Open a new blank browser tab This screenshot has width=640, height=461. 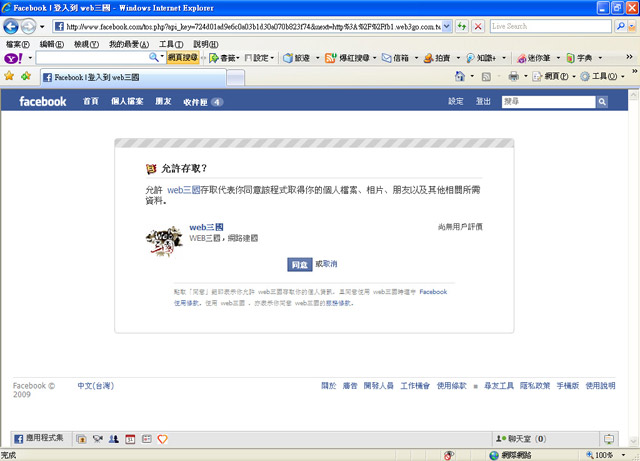[236, 78]
